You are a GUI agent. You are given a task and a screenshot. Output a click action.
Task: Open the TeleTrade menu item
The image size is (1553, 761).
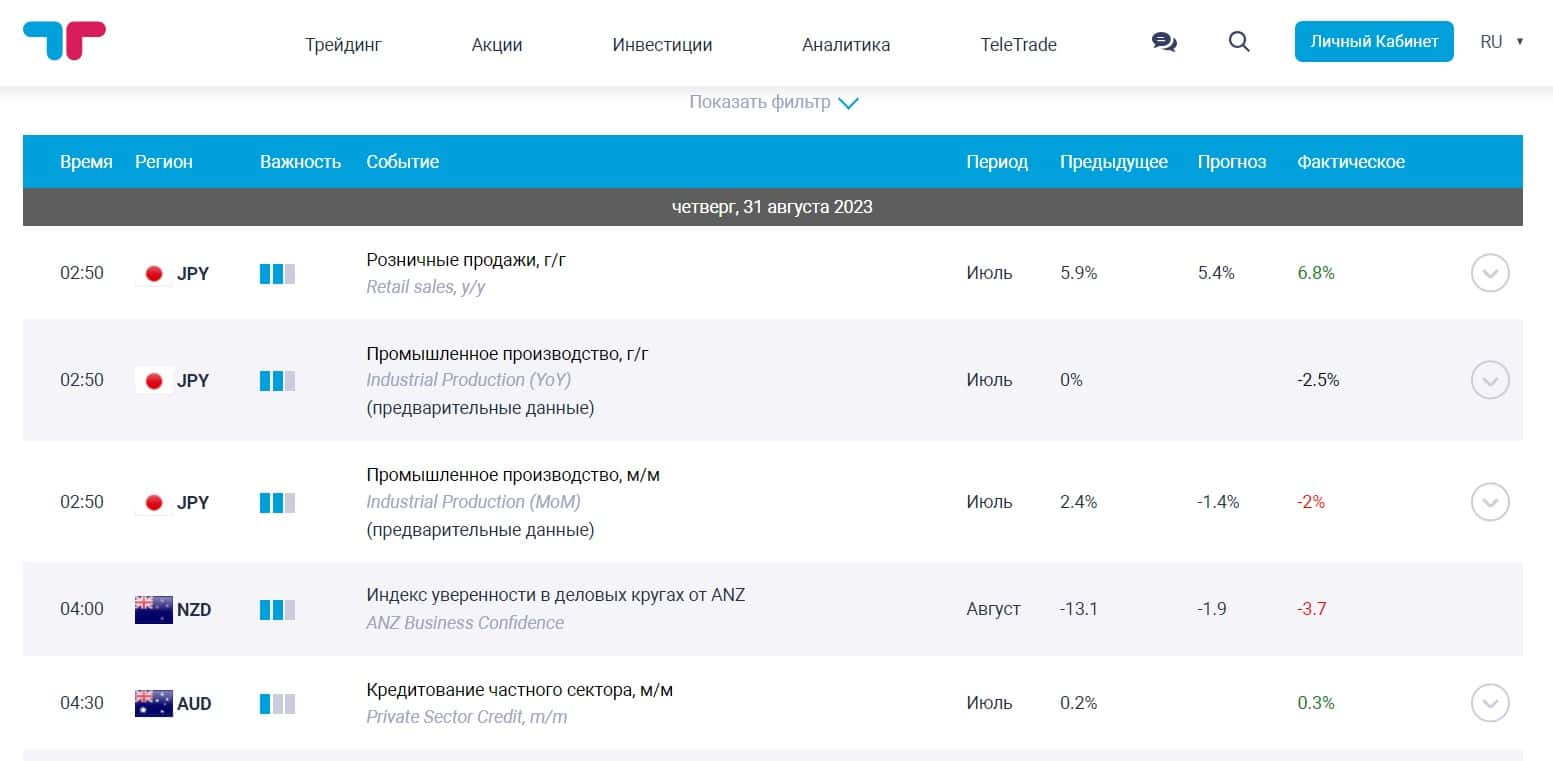[1019, 44]
